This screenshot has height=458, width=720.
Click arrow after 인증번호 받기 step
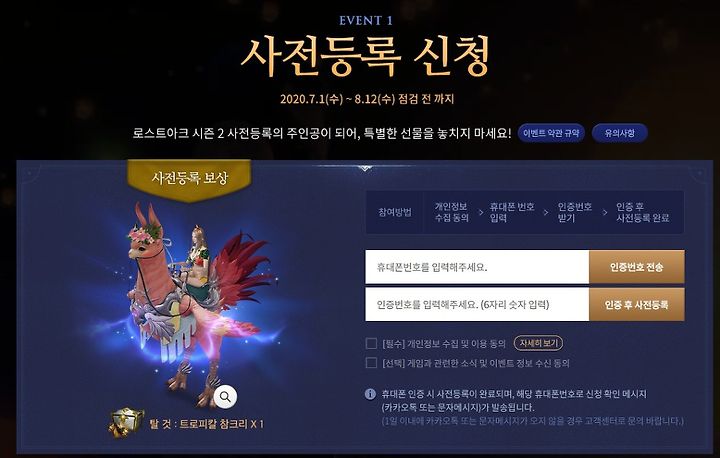[x=605, y=213]
